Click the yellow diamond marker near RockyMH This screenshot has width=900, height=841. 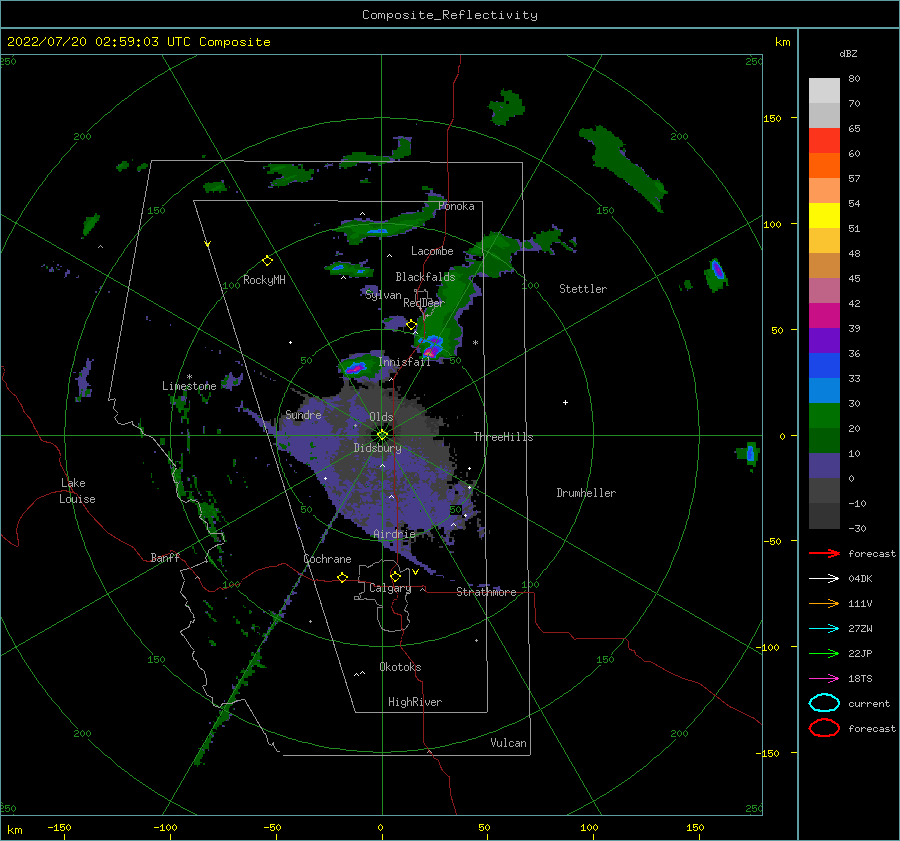coord(267,261)
